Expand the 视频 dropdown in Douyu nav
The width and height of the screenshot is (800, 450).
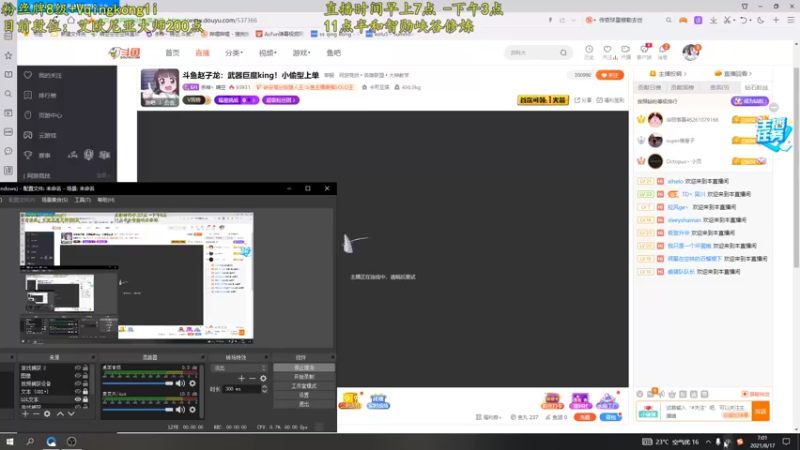pos(267,53)
